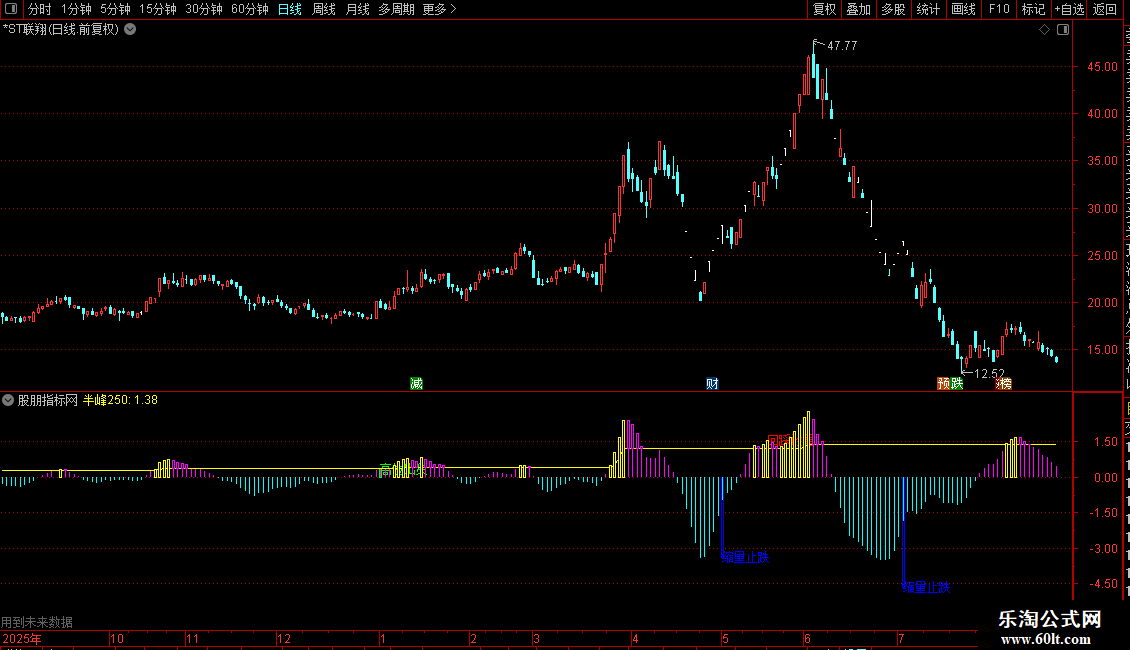The width and height of the screenshot is (1130, 650).
Task: Open the 画线 drawing tools
Action: (963, 9)
